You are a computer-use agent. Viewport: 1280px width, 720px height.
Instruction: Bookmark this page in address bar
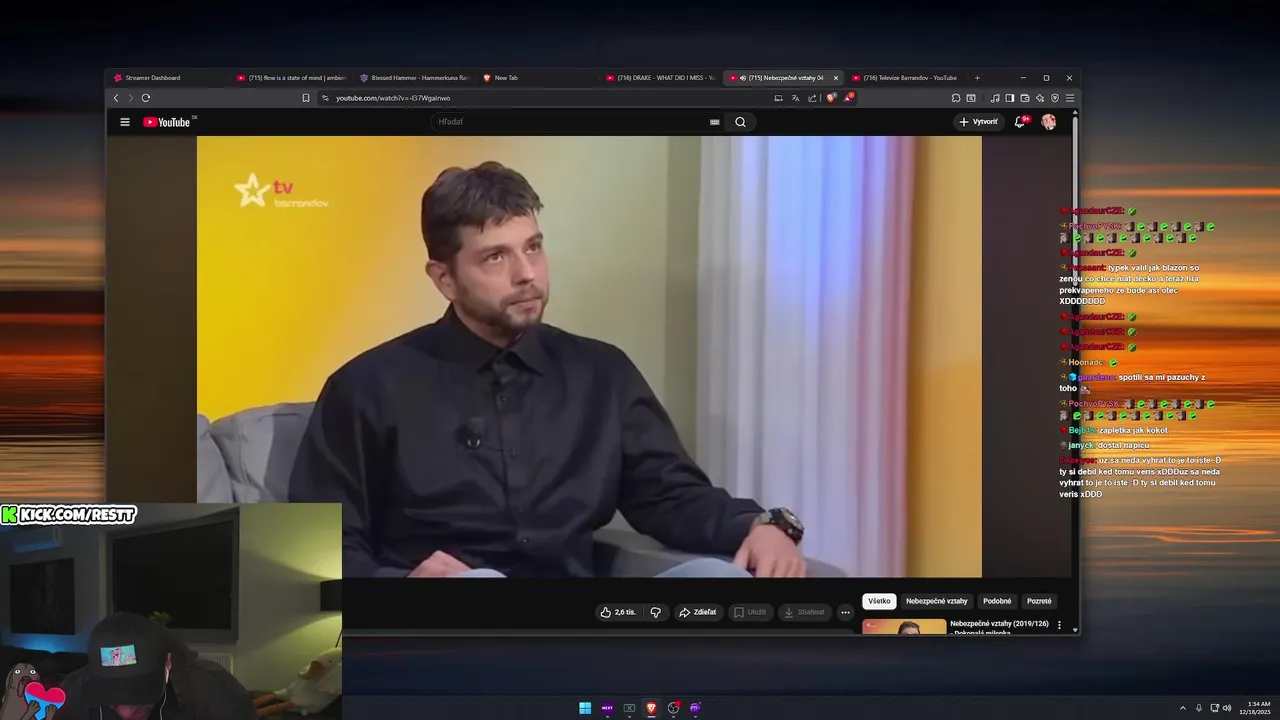pos(306,98)
